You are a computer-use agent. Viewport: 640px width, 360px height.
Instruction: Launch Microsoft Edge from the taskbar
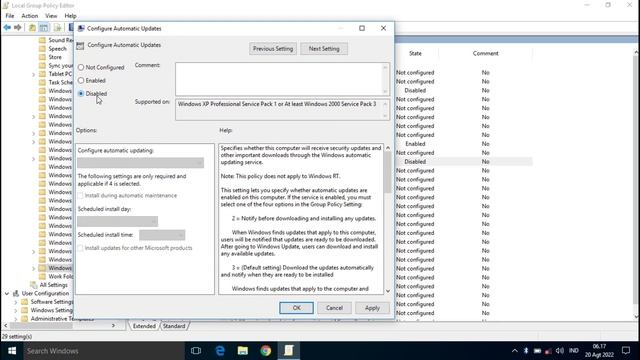[x=220, y=351]
